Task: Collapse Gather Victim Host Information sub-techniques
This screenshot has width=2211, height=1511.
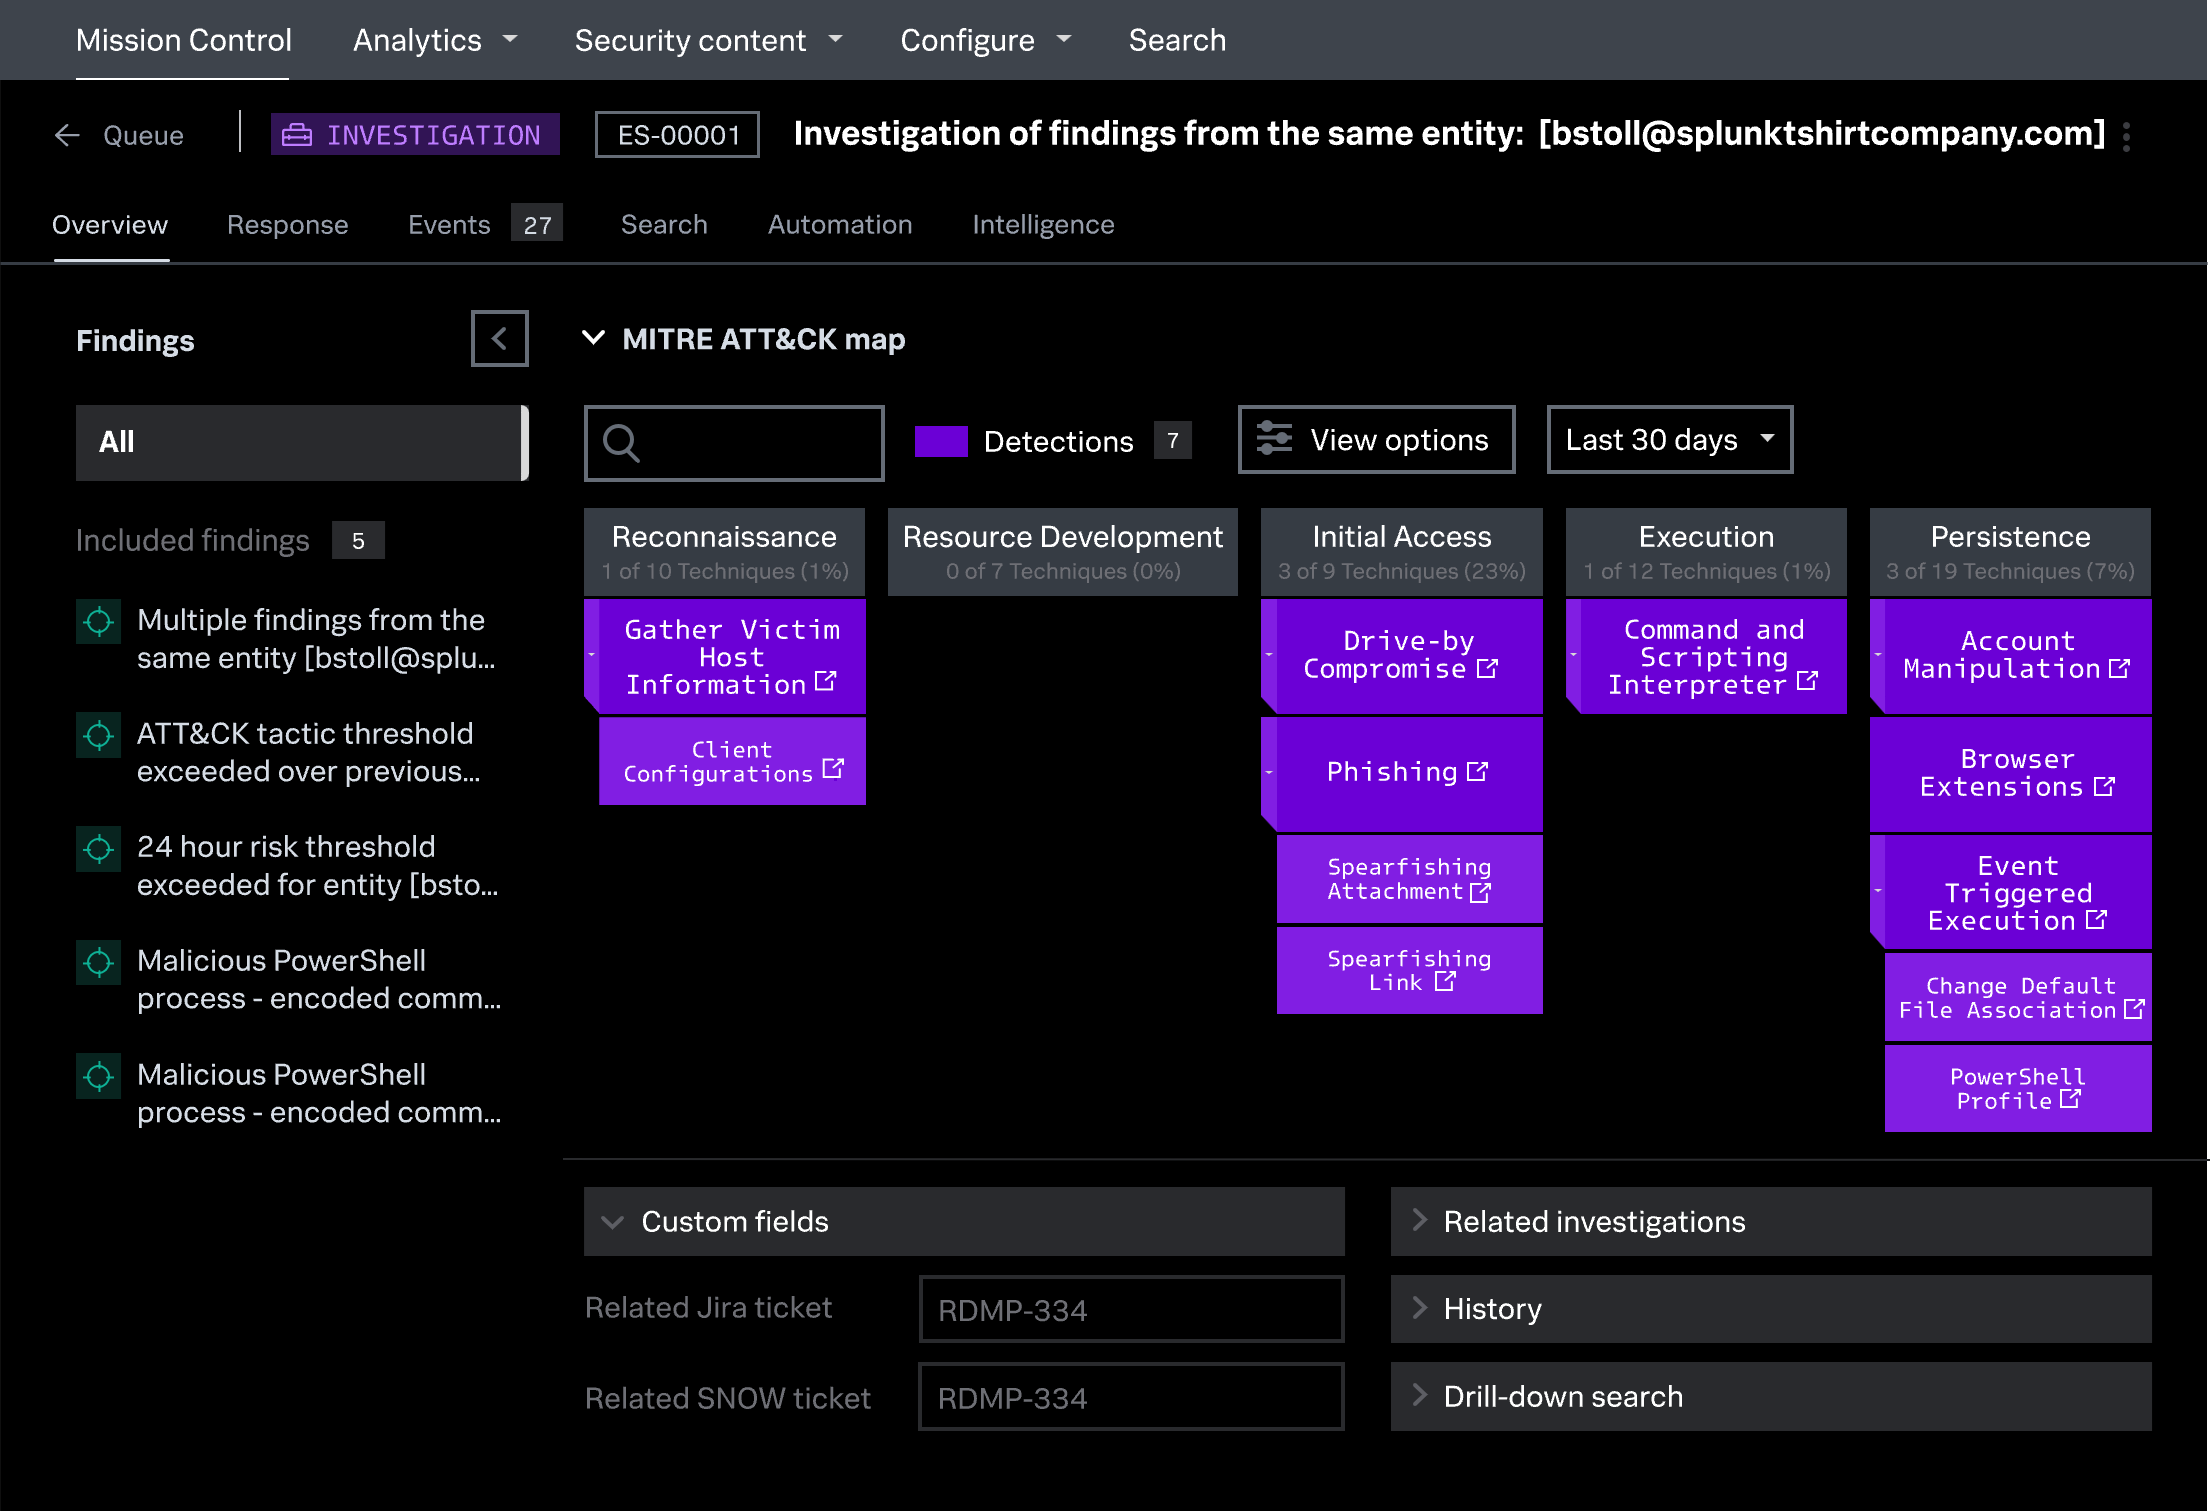Action: 592,655
